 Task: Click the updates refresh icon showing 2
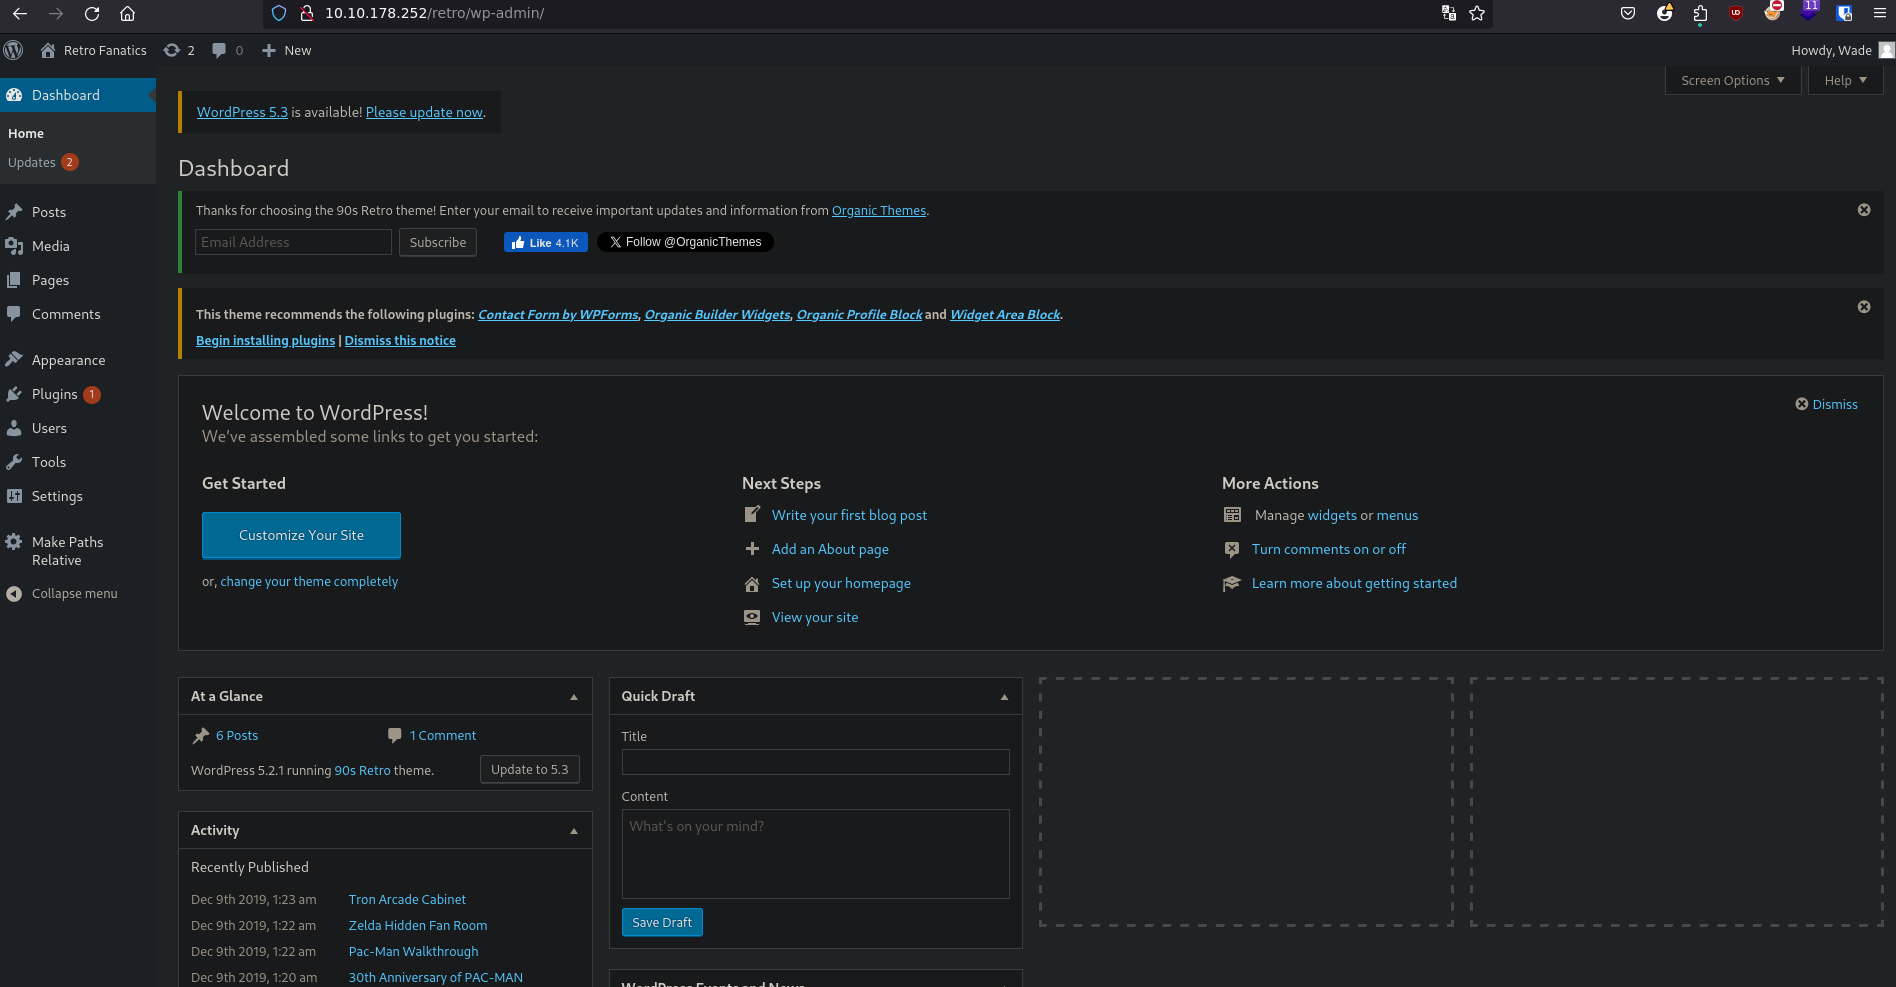coord(172,50)
